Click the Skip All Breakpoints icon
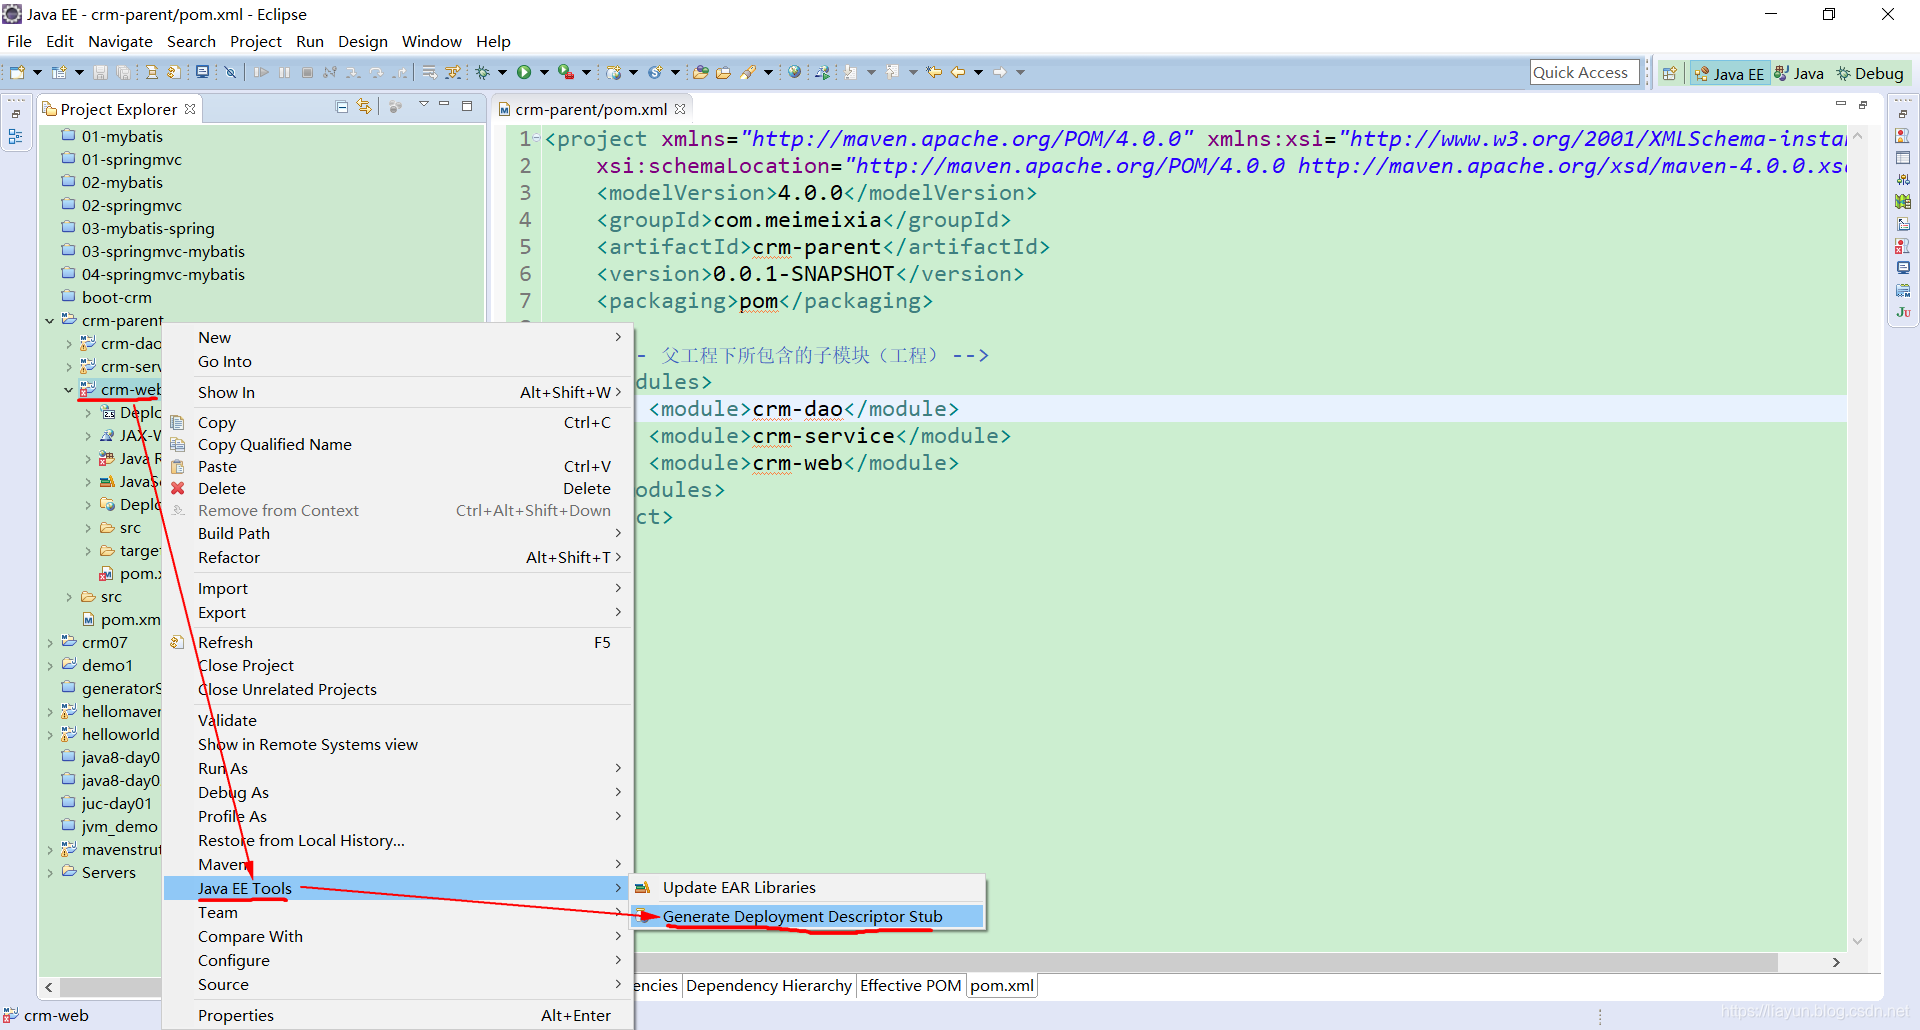The width and height of the screenshot is (1920, 1030). (x=230, y=72)
